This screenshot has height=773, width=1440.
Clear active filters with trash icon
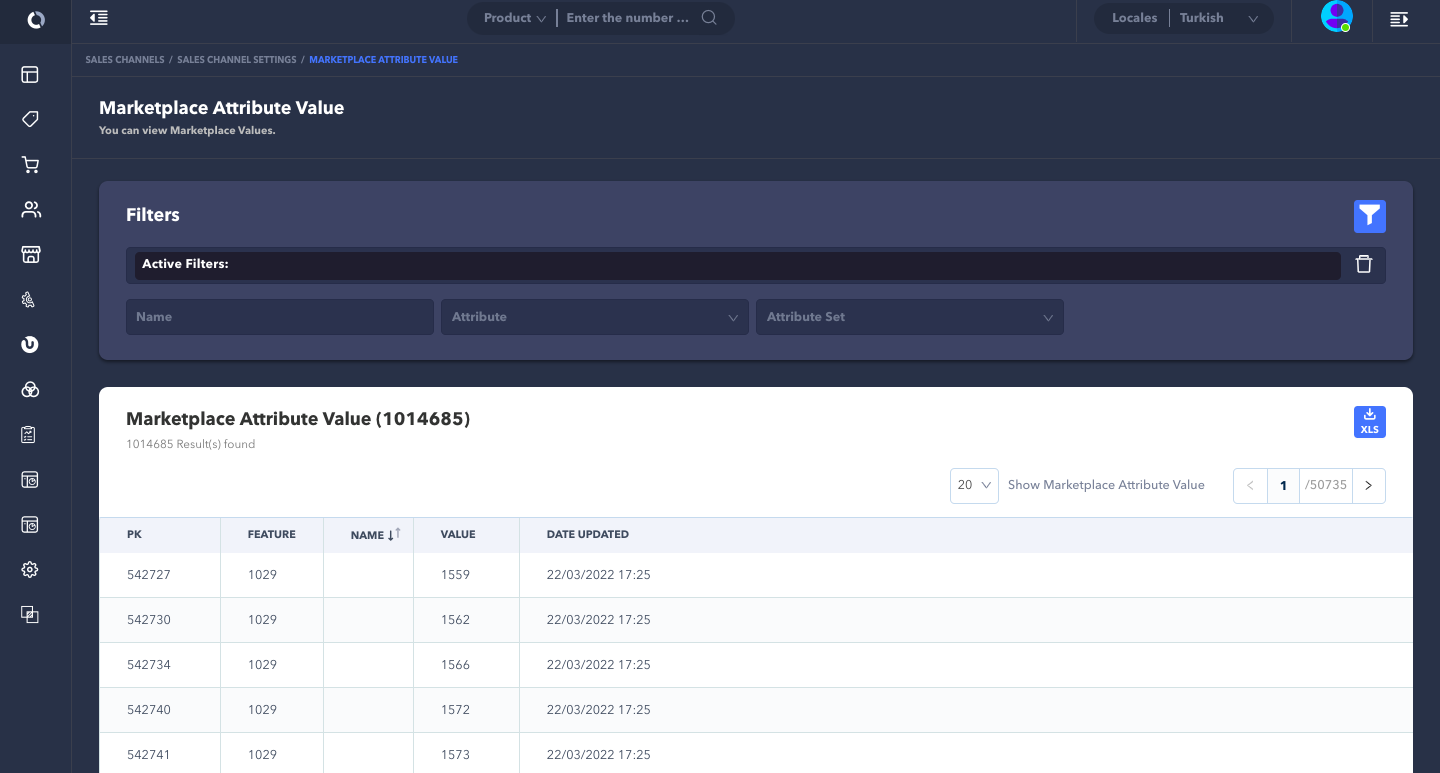1363,264
